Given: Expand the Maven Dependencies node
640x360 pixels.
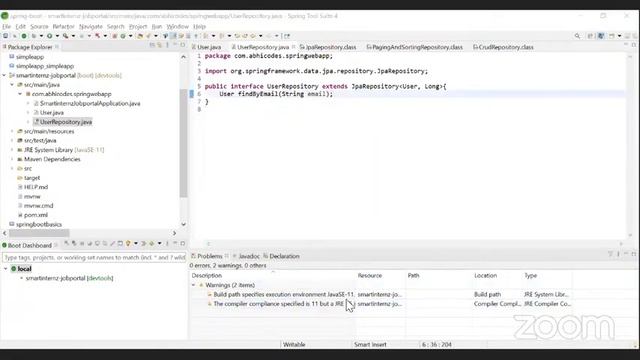Looking at the screenshot, I should (x=12, y=159).
